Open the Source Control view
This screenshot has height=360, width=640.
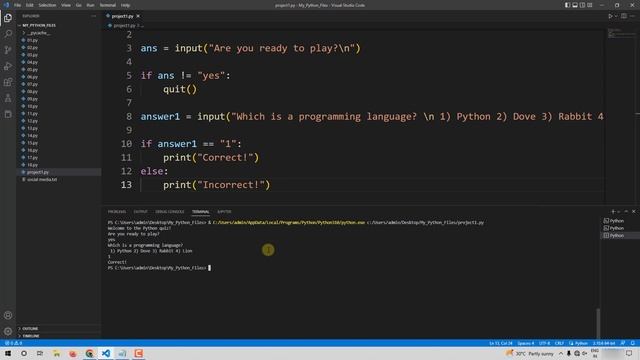[8, 50]
